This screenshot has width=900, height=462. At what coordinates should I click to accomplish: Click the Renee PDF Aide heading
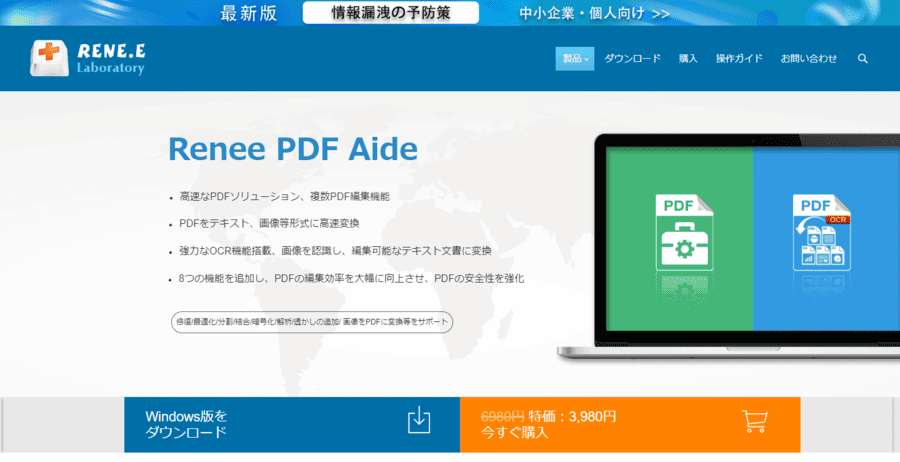pyautogui.click(x=293, y=149)
